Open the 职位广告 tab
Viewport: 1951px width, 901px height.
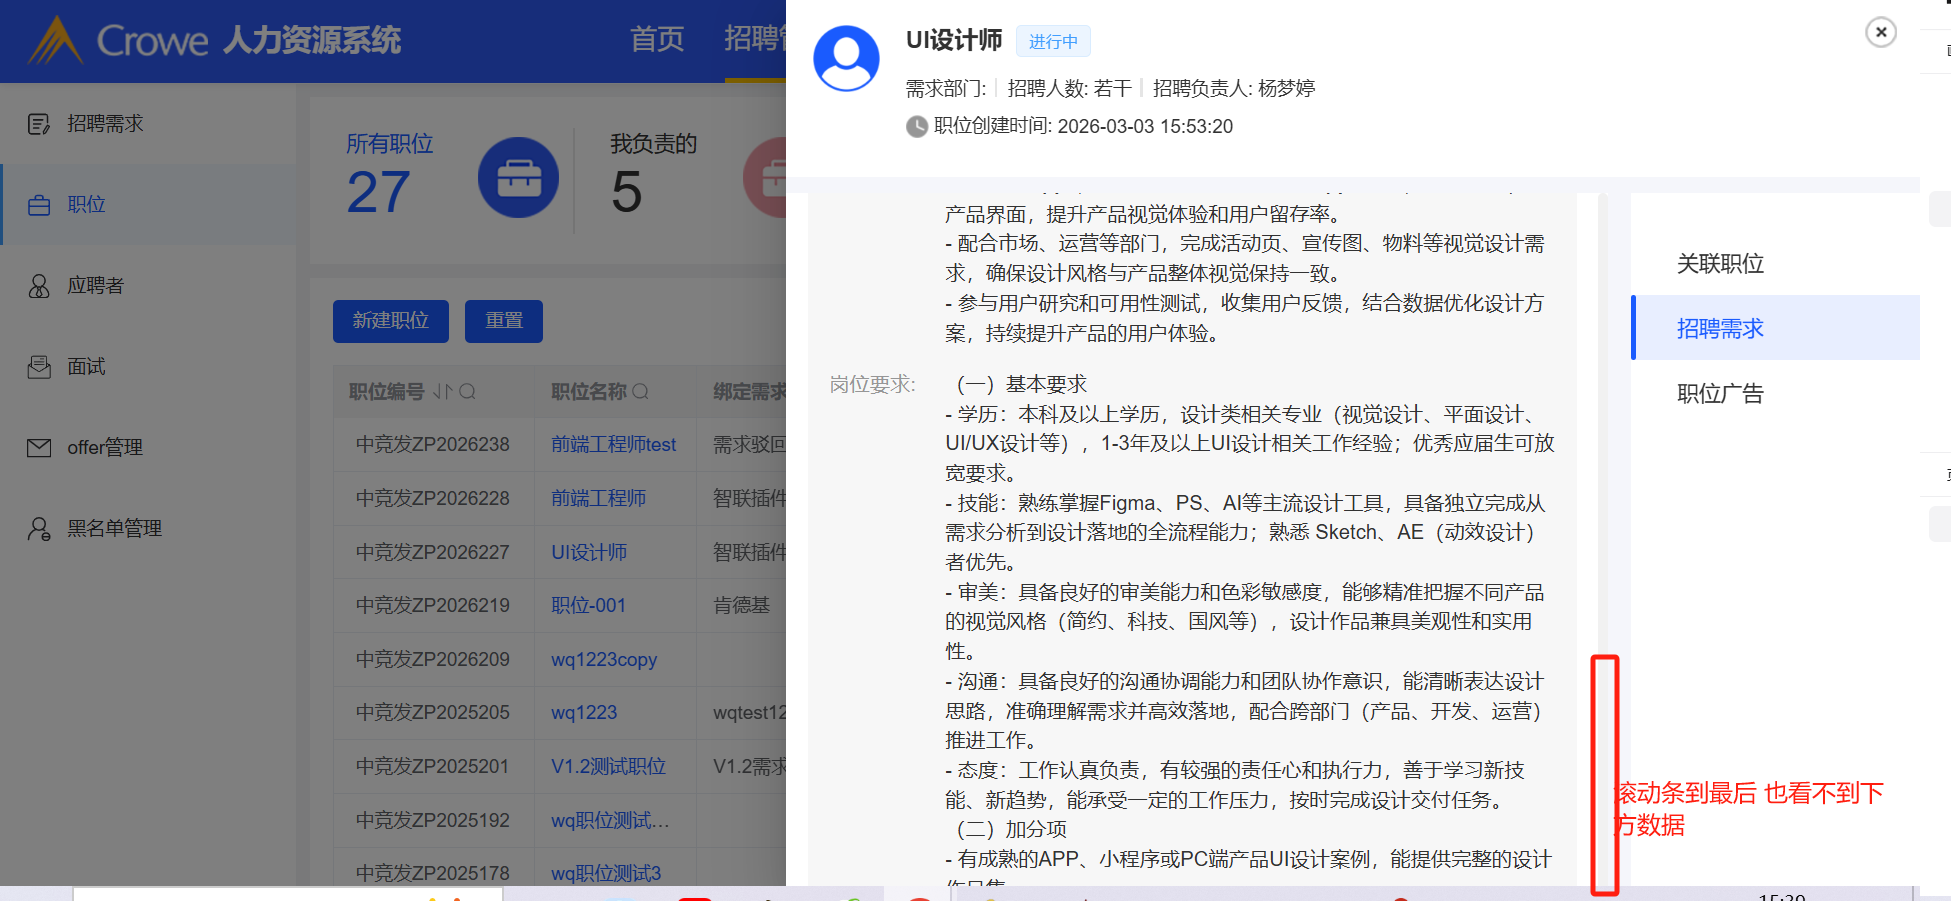pos(1719,394)
